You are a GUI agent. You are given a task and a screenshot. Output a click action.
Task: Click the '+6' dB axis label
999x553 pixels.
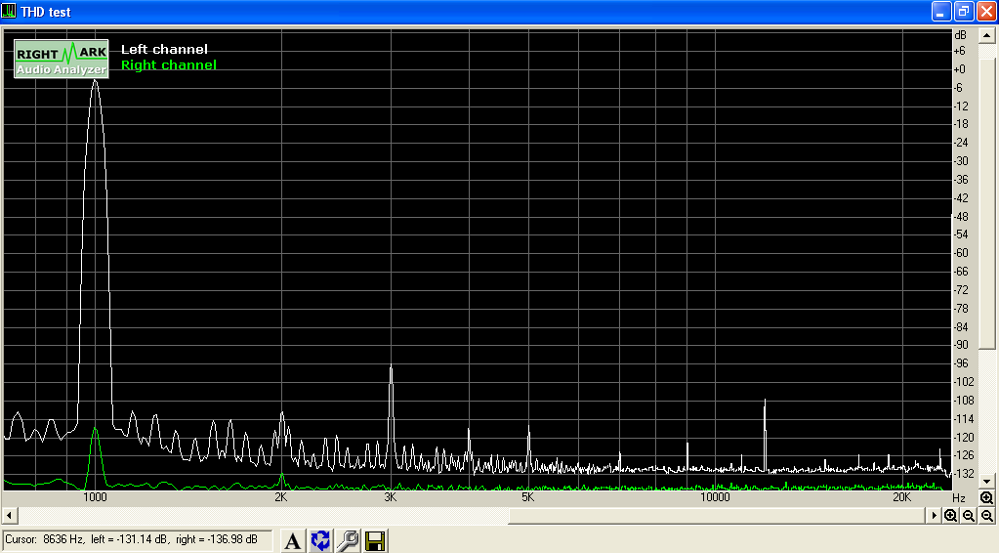(x=959, y=51)
